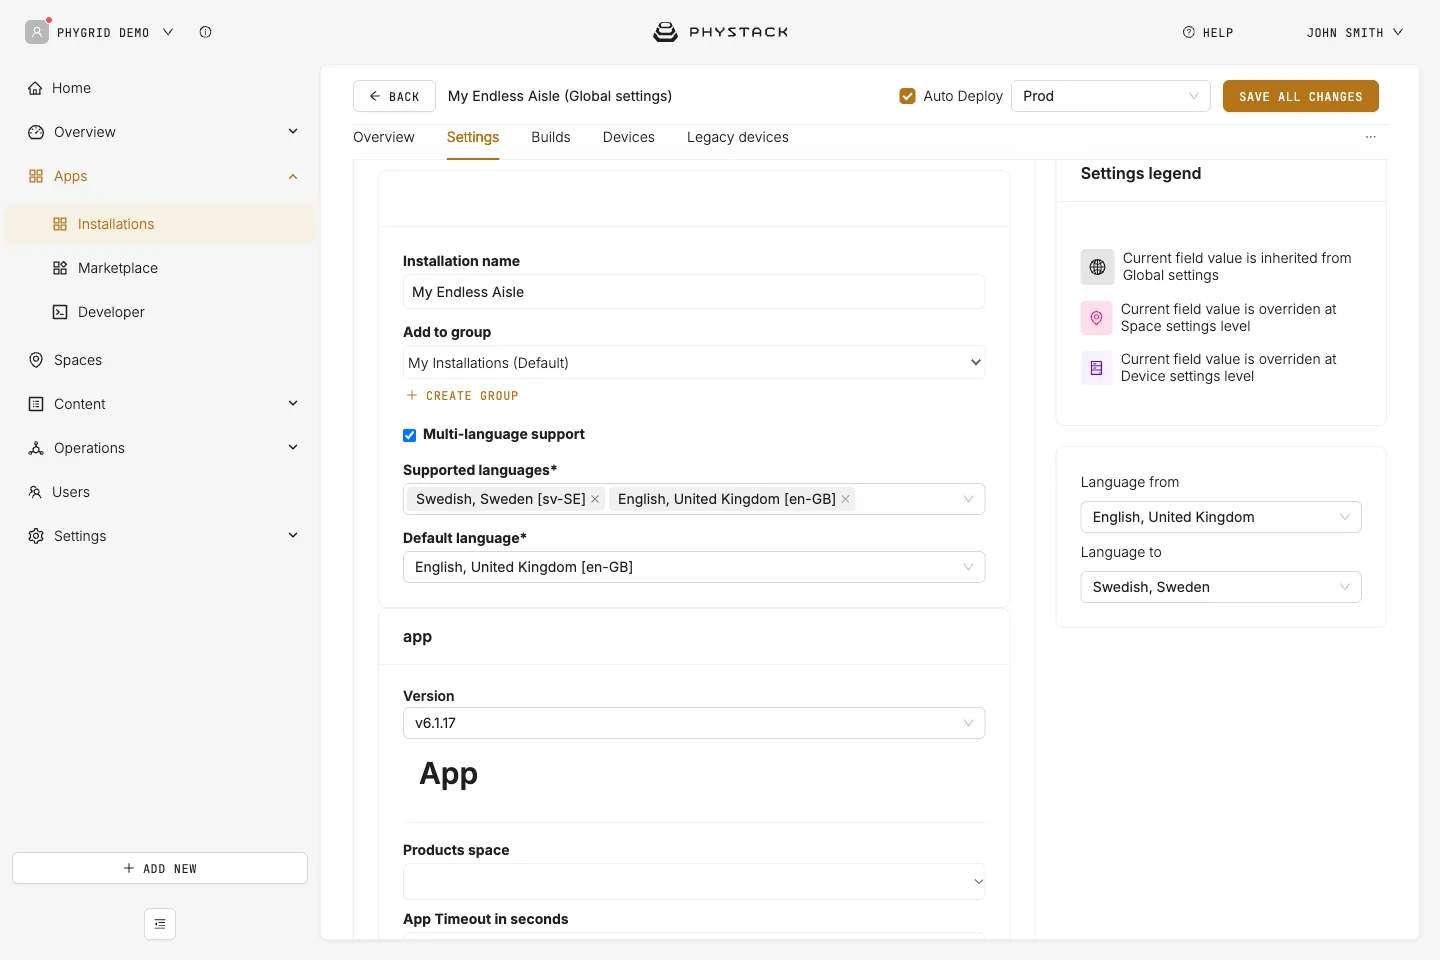This screenshot has width=1440, height=960.
Task: Open the John Smith account menu
Action: pos(1355,32)
